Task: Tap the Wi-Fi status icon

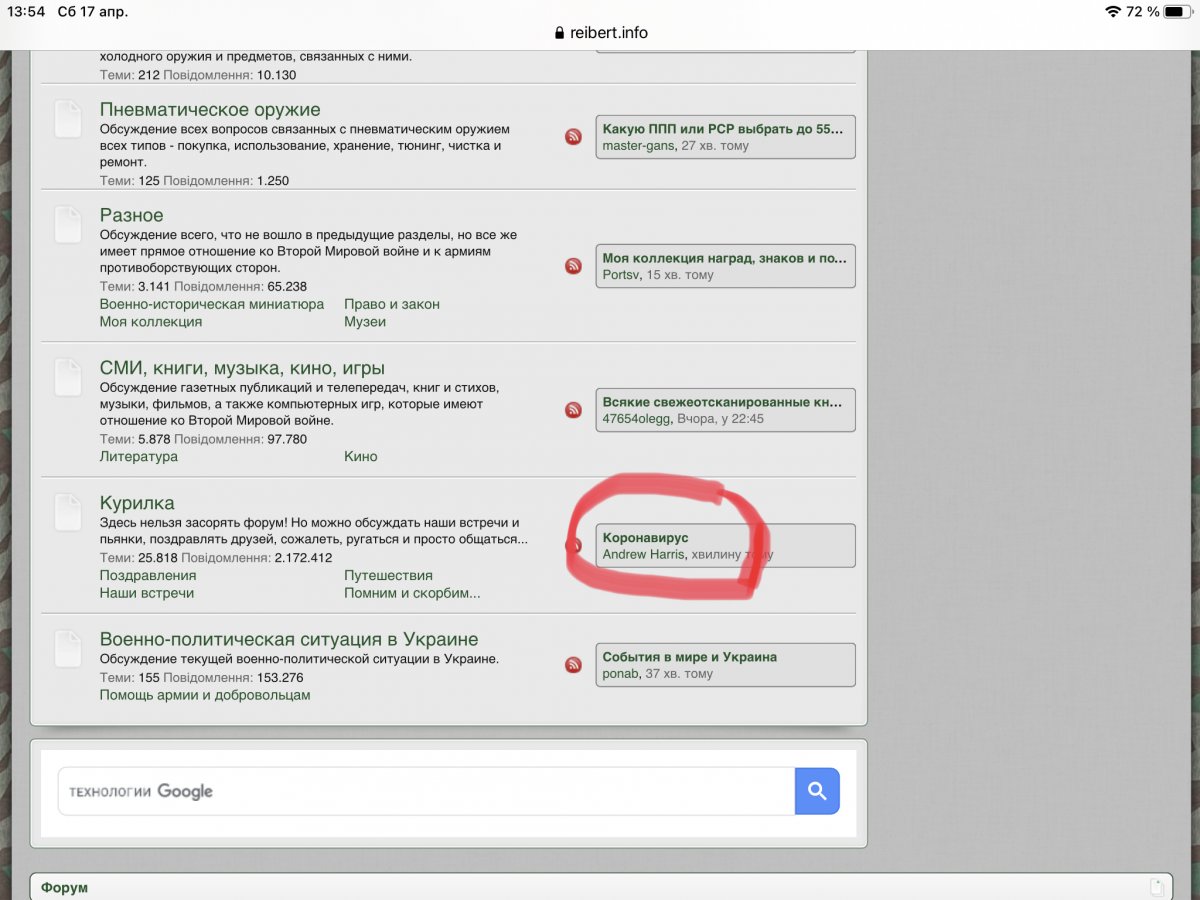Action: click(1113, 12)
